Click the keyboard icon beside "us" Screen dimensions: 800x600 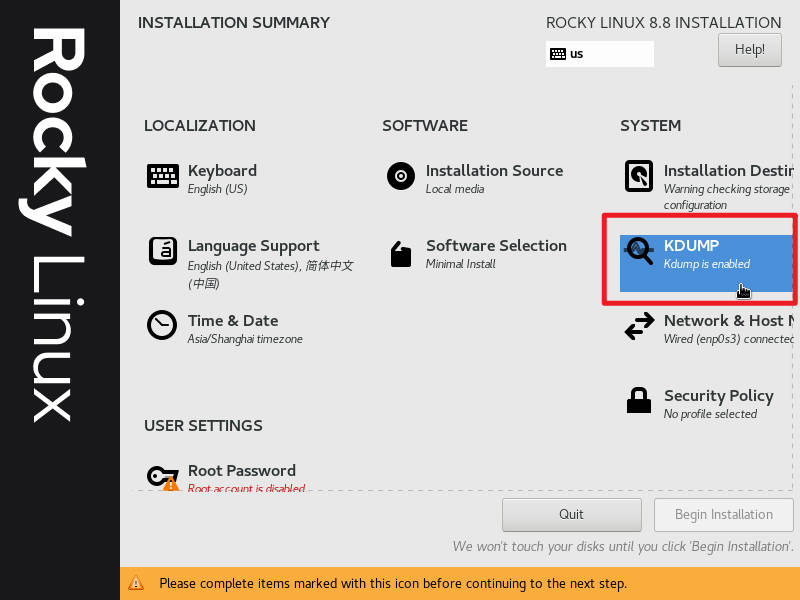[558, 54]
